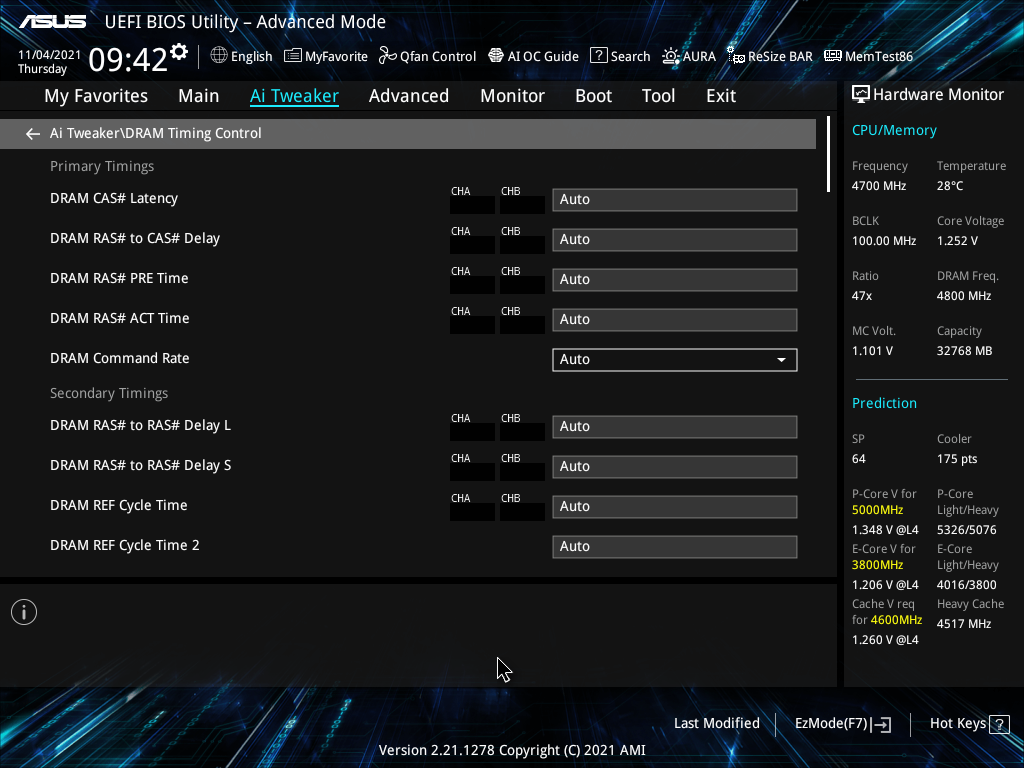Click the English language globe icon
The width and height of the screenshot is (1024, 768).
click(x=219, y=56)
